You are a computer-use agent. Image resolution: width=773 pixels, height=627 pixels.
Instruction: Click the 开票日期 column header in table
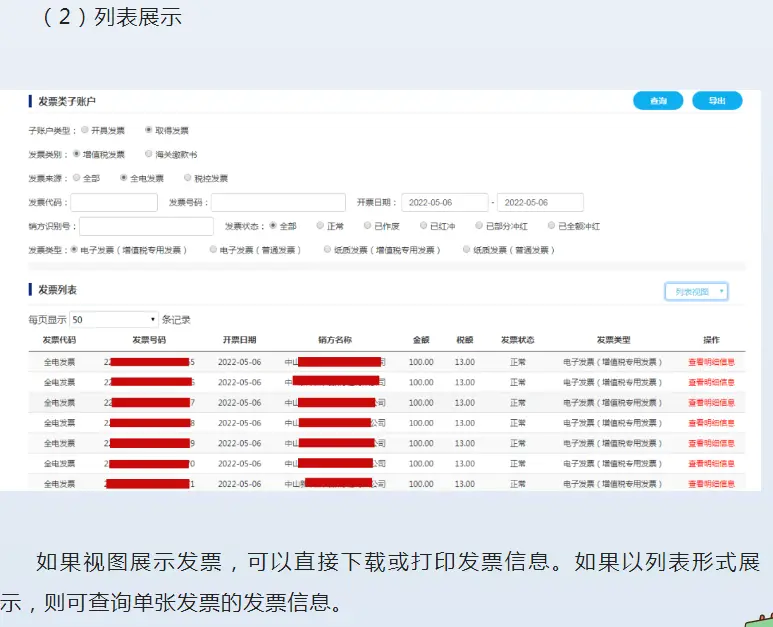239,340
